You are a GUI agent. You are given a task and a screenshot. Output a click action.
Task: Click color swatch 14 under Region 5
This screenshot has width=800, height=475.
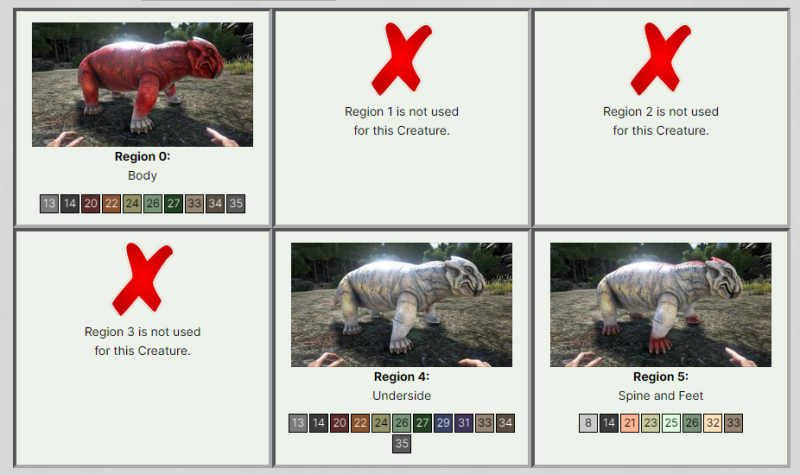609,423
